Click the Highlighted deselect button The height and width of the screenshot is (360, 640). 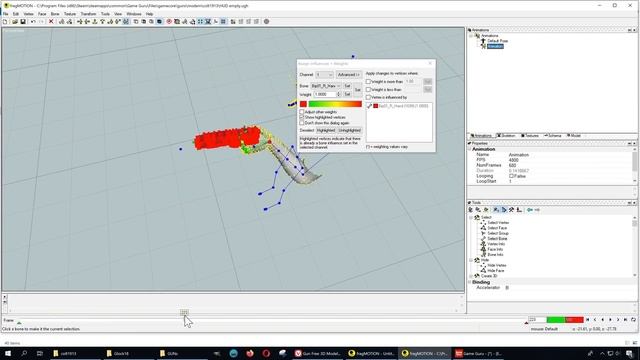(x=326, y=131)
